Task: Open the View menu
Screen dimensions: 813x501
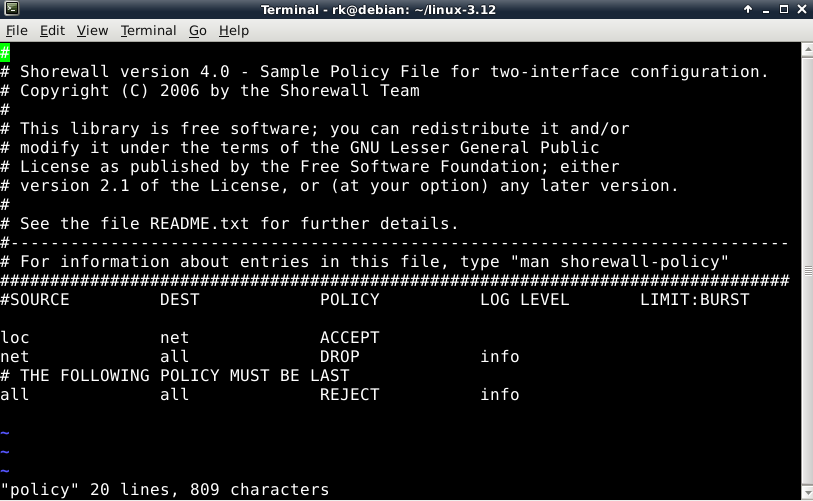Action: click(92, 31)
